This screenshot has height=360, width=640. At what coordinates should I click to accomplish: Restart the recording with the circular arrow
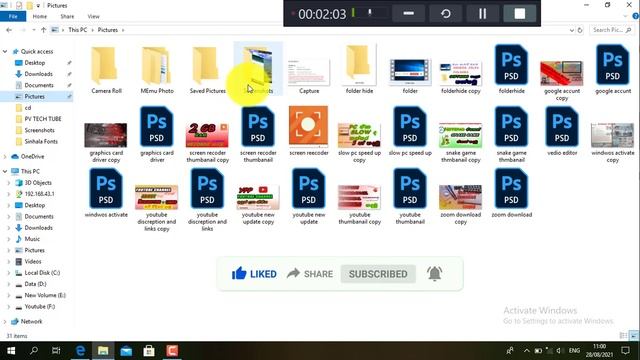point(446,13)
